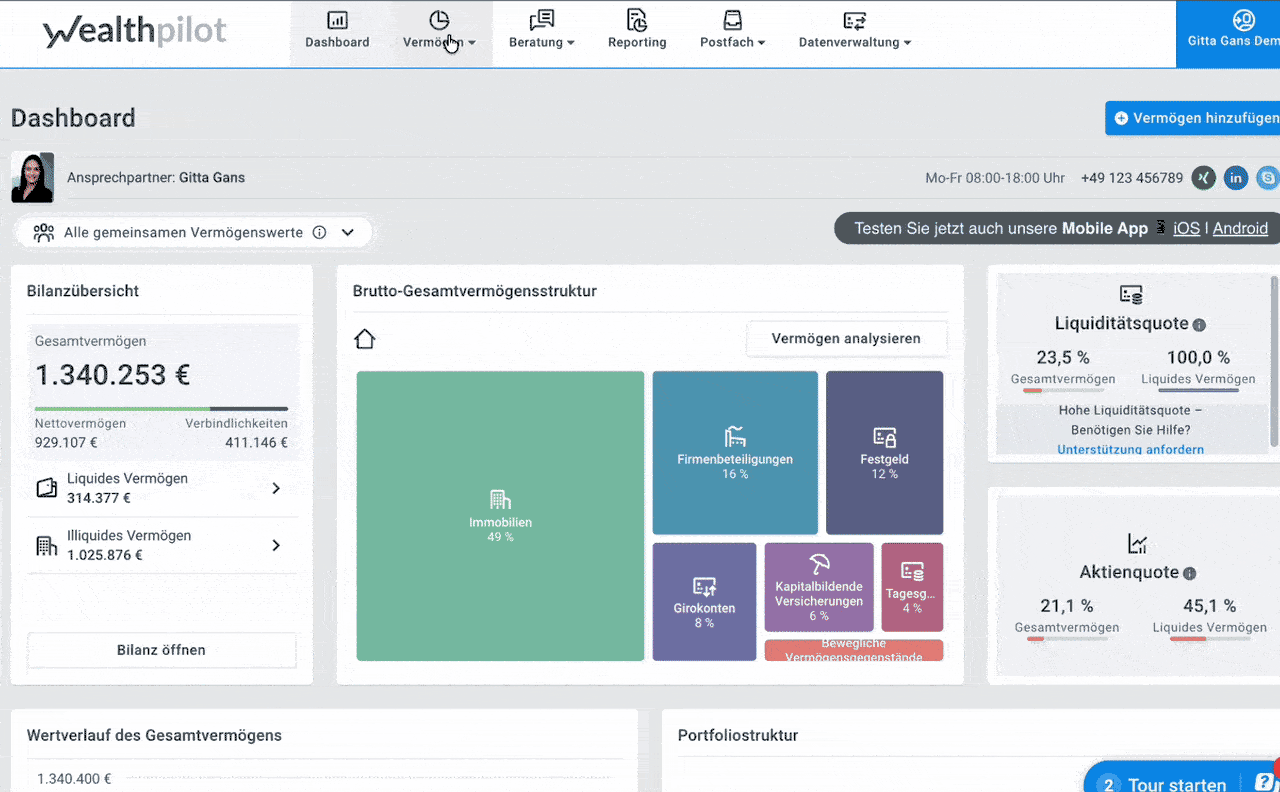The width and height of the screenshot is (1280, 792).
Task: Click info icon next to Aktienquote
Action: point(1189,574)
